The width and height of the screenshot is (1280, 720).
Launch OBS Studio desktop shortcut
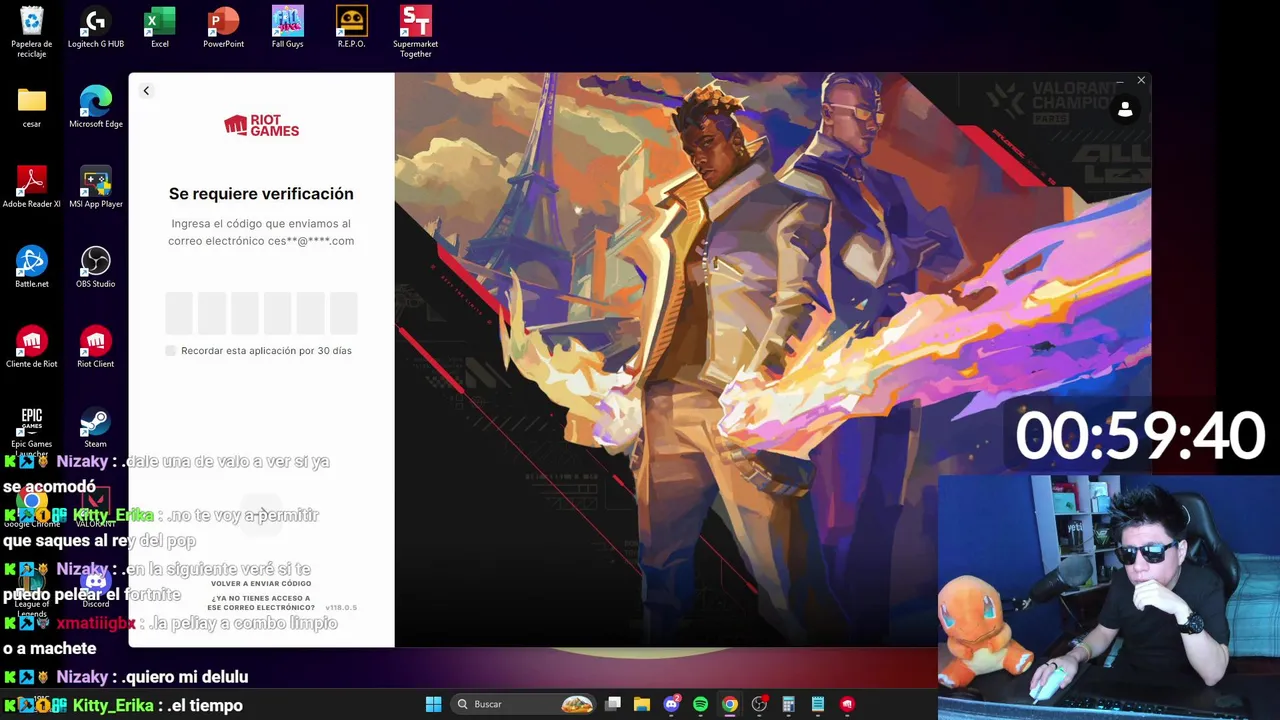(x=96, y=268)
